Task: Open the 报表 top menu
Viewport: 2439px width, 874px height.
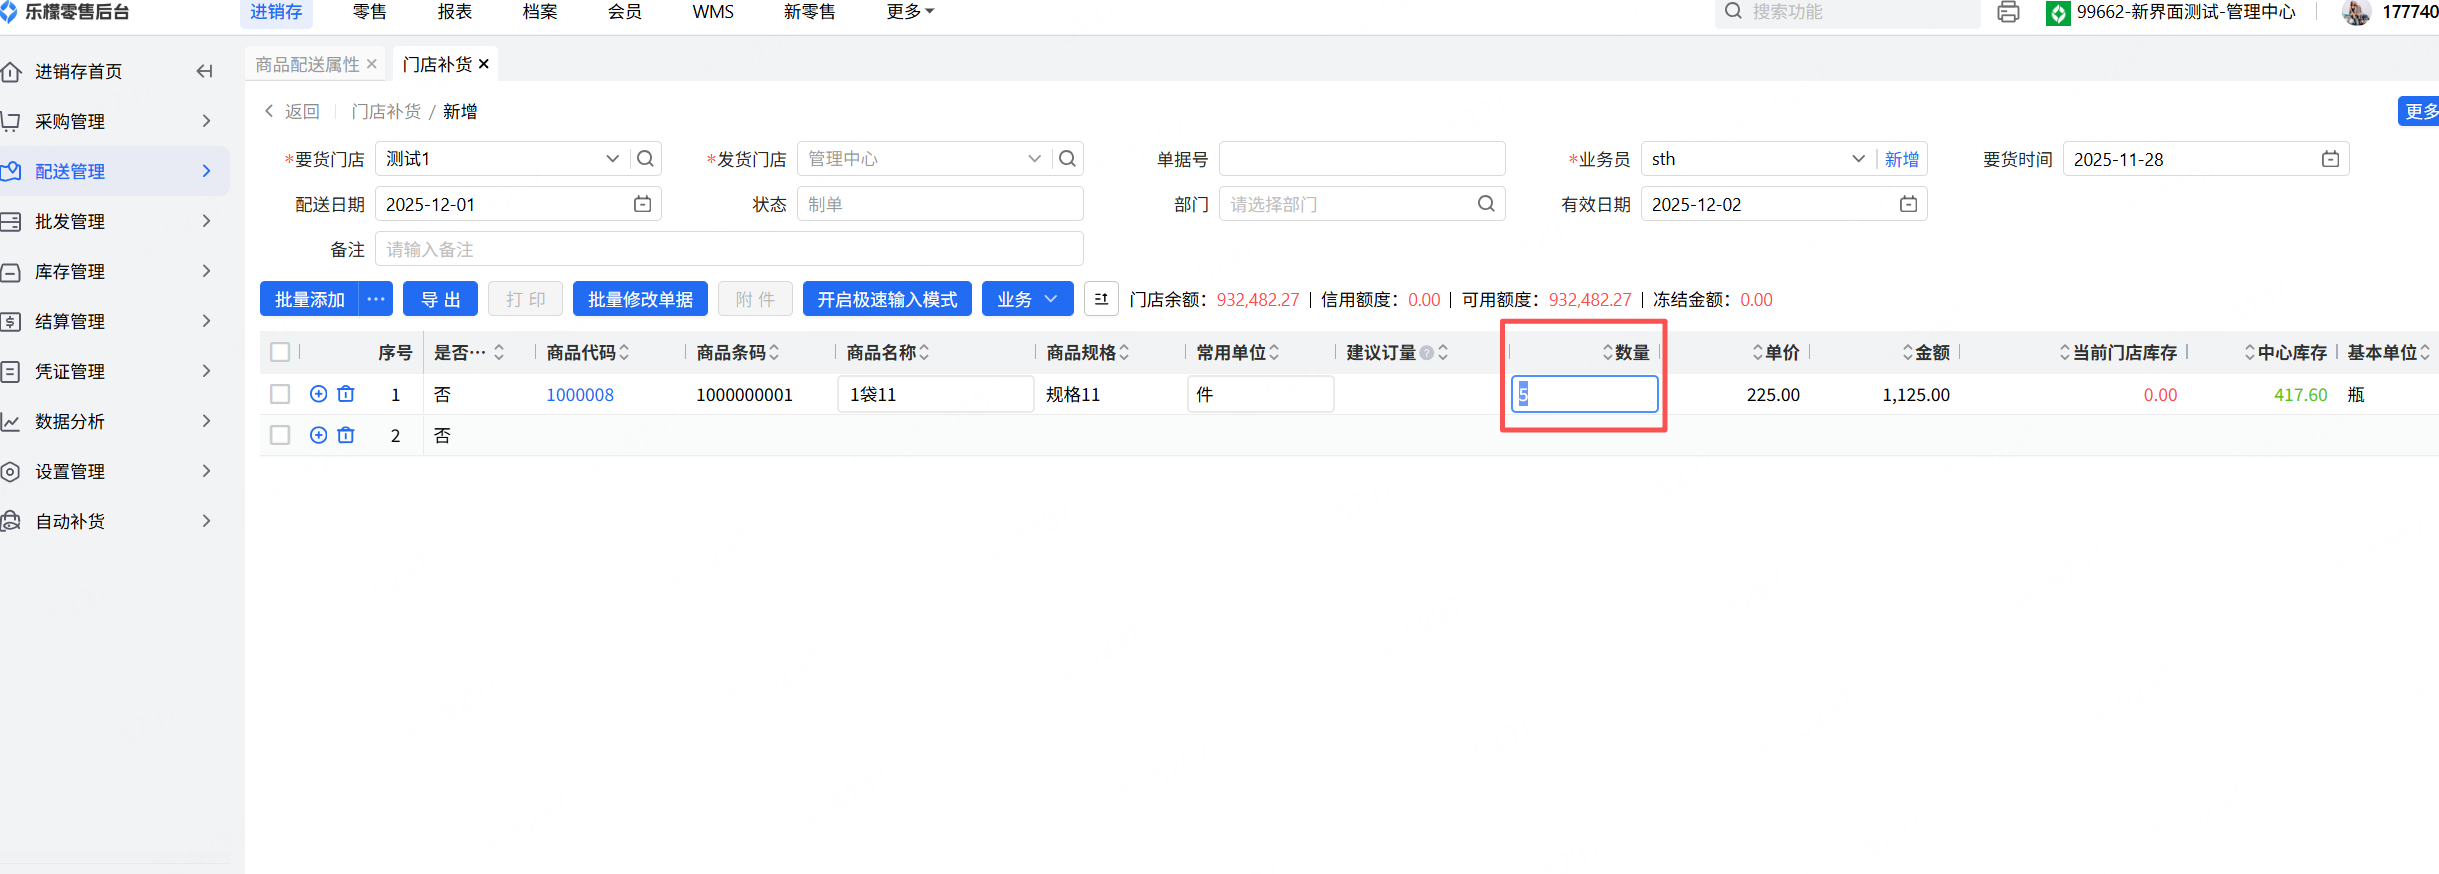Action: [455, 12]
